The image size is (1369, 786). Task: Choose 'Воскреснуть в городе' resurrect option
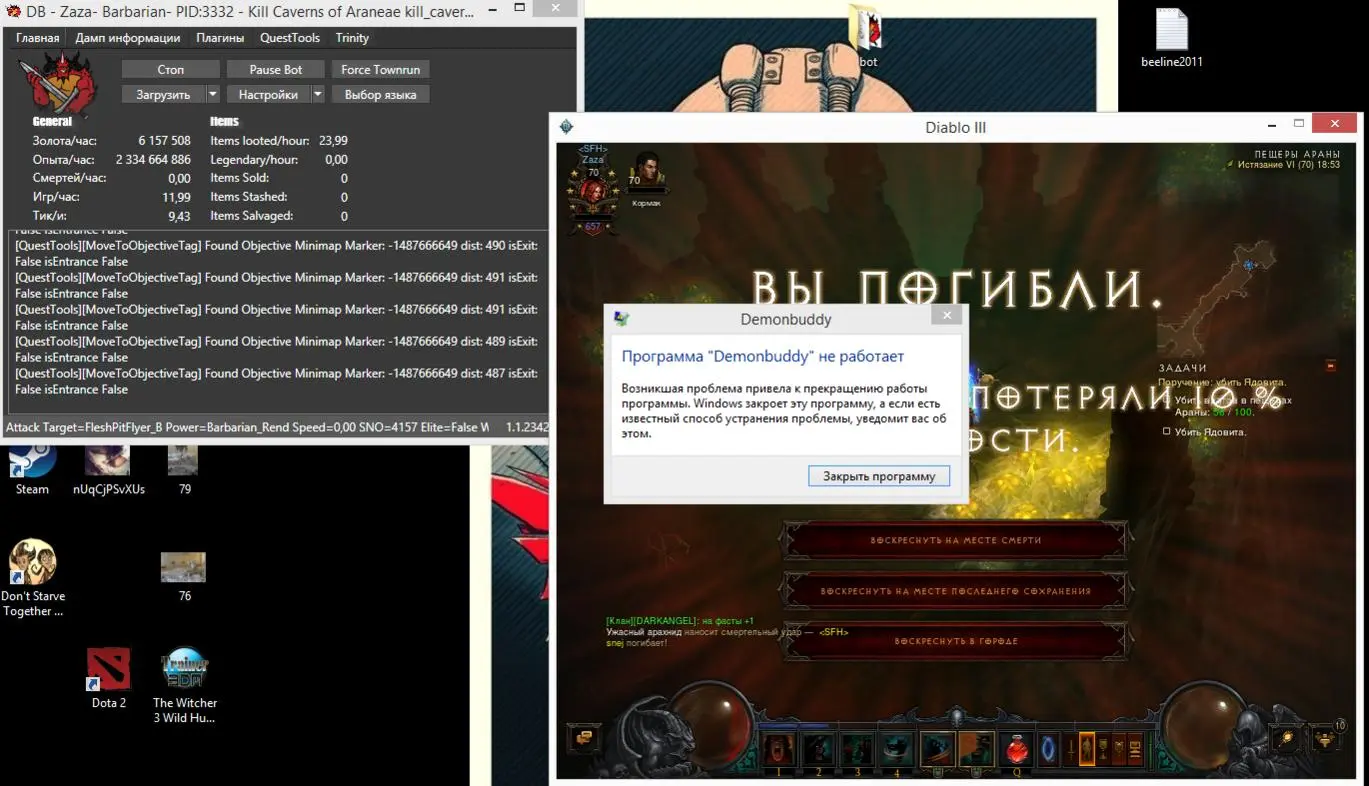[956, 641]
